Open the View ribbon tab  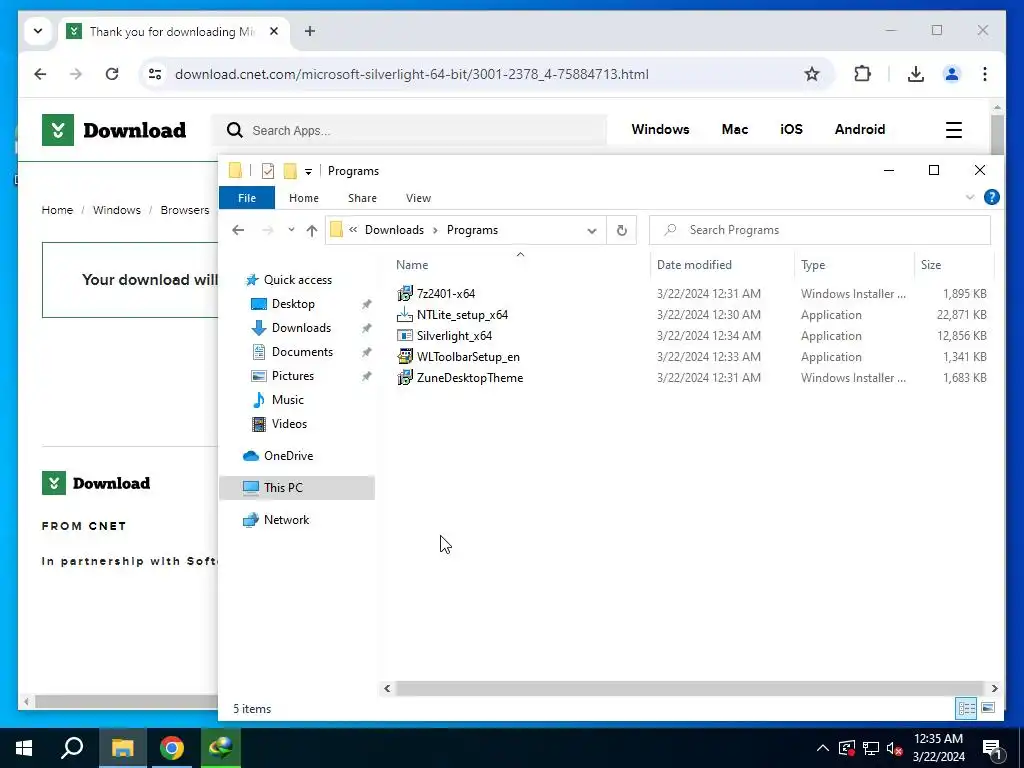coord(419,198)
